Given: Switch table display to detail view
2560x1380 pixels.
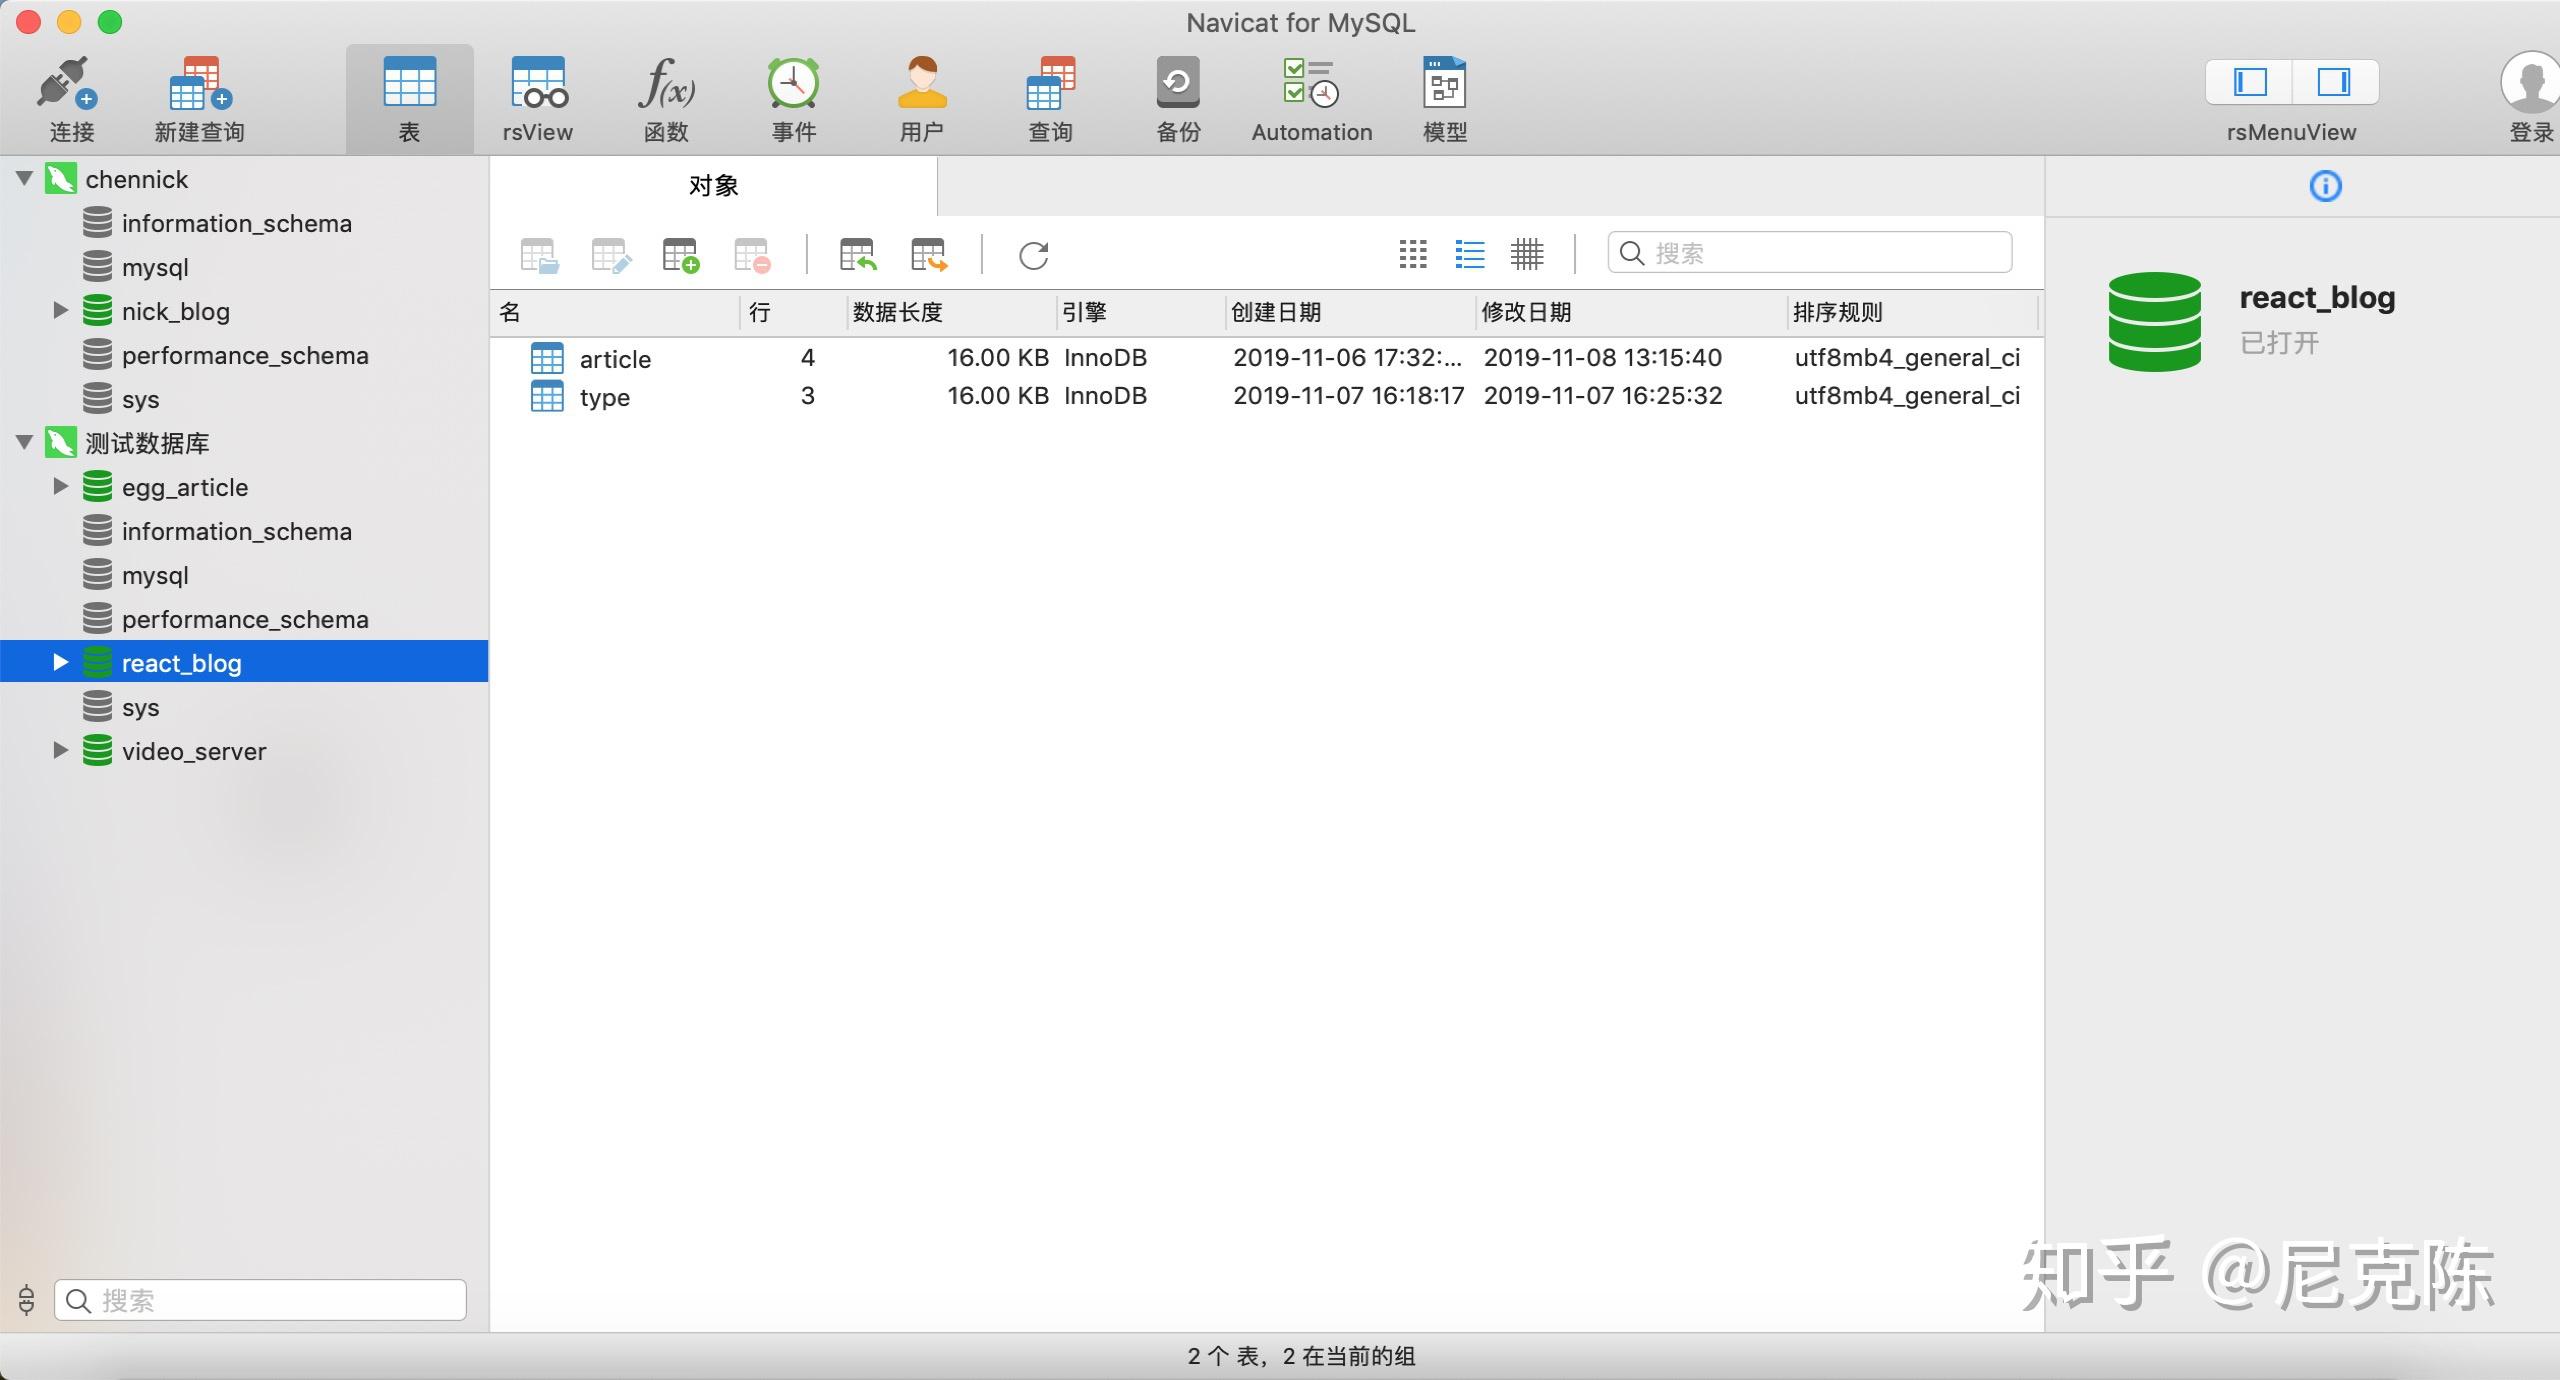Looking at the screenshot, I should [x=1527, y=255].
